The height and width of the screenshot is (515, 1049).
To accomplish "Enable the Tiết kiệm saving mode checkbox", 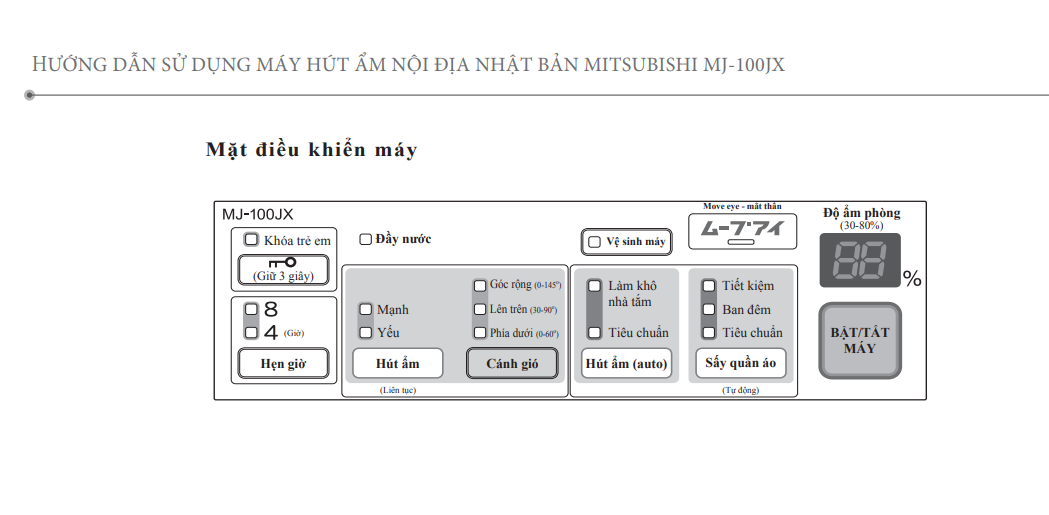I will tap(709, 286).
